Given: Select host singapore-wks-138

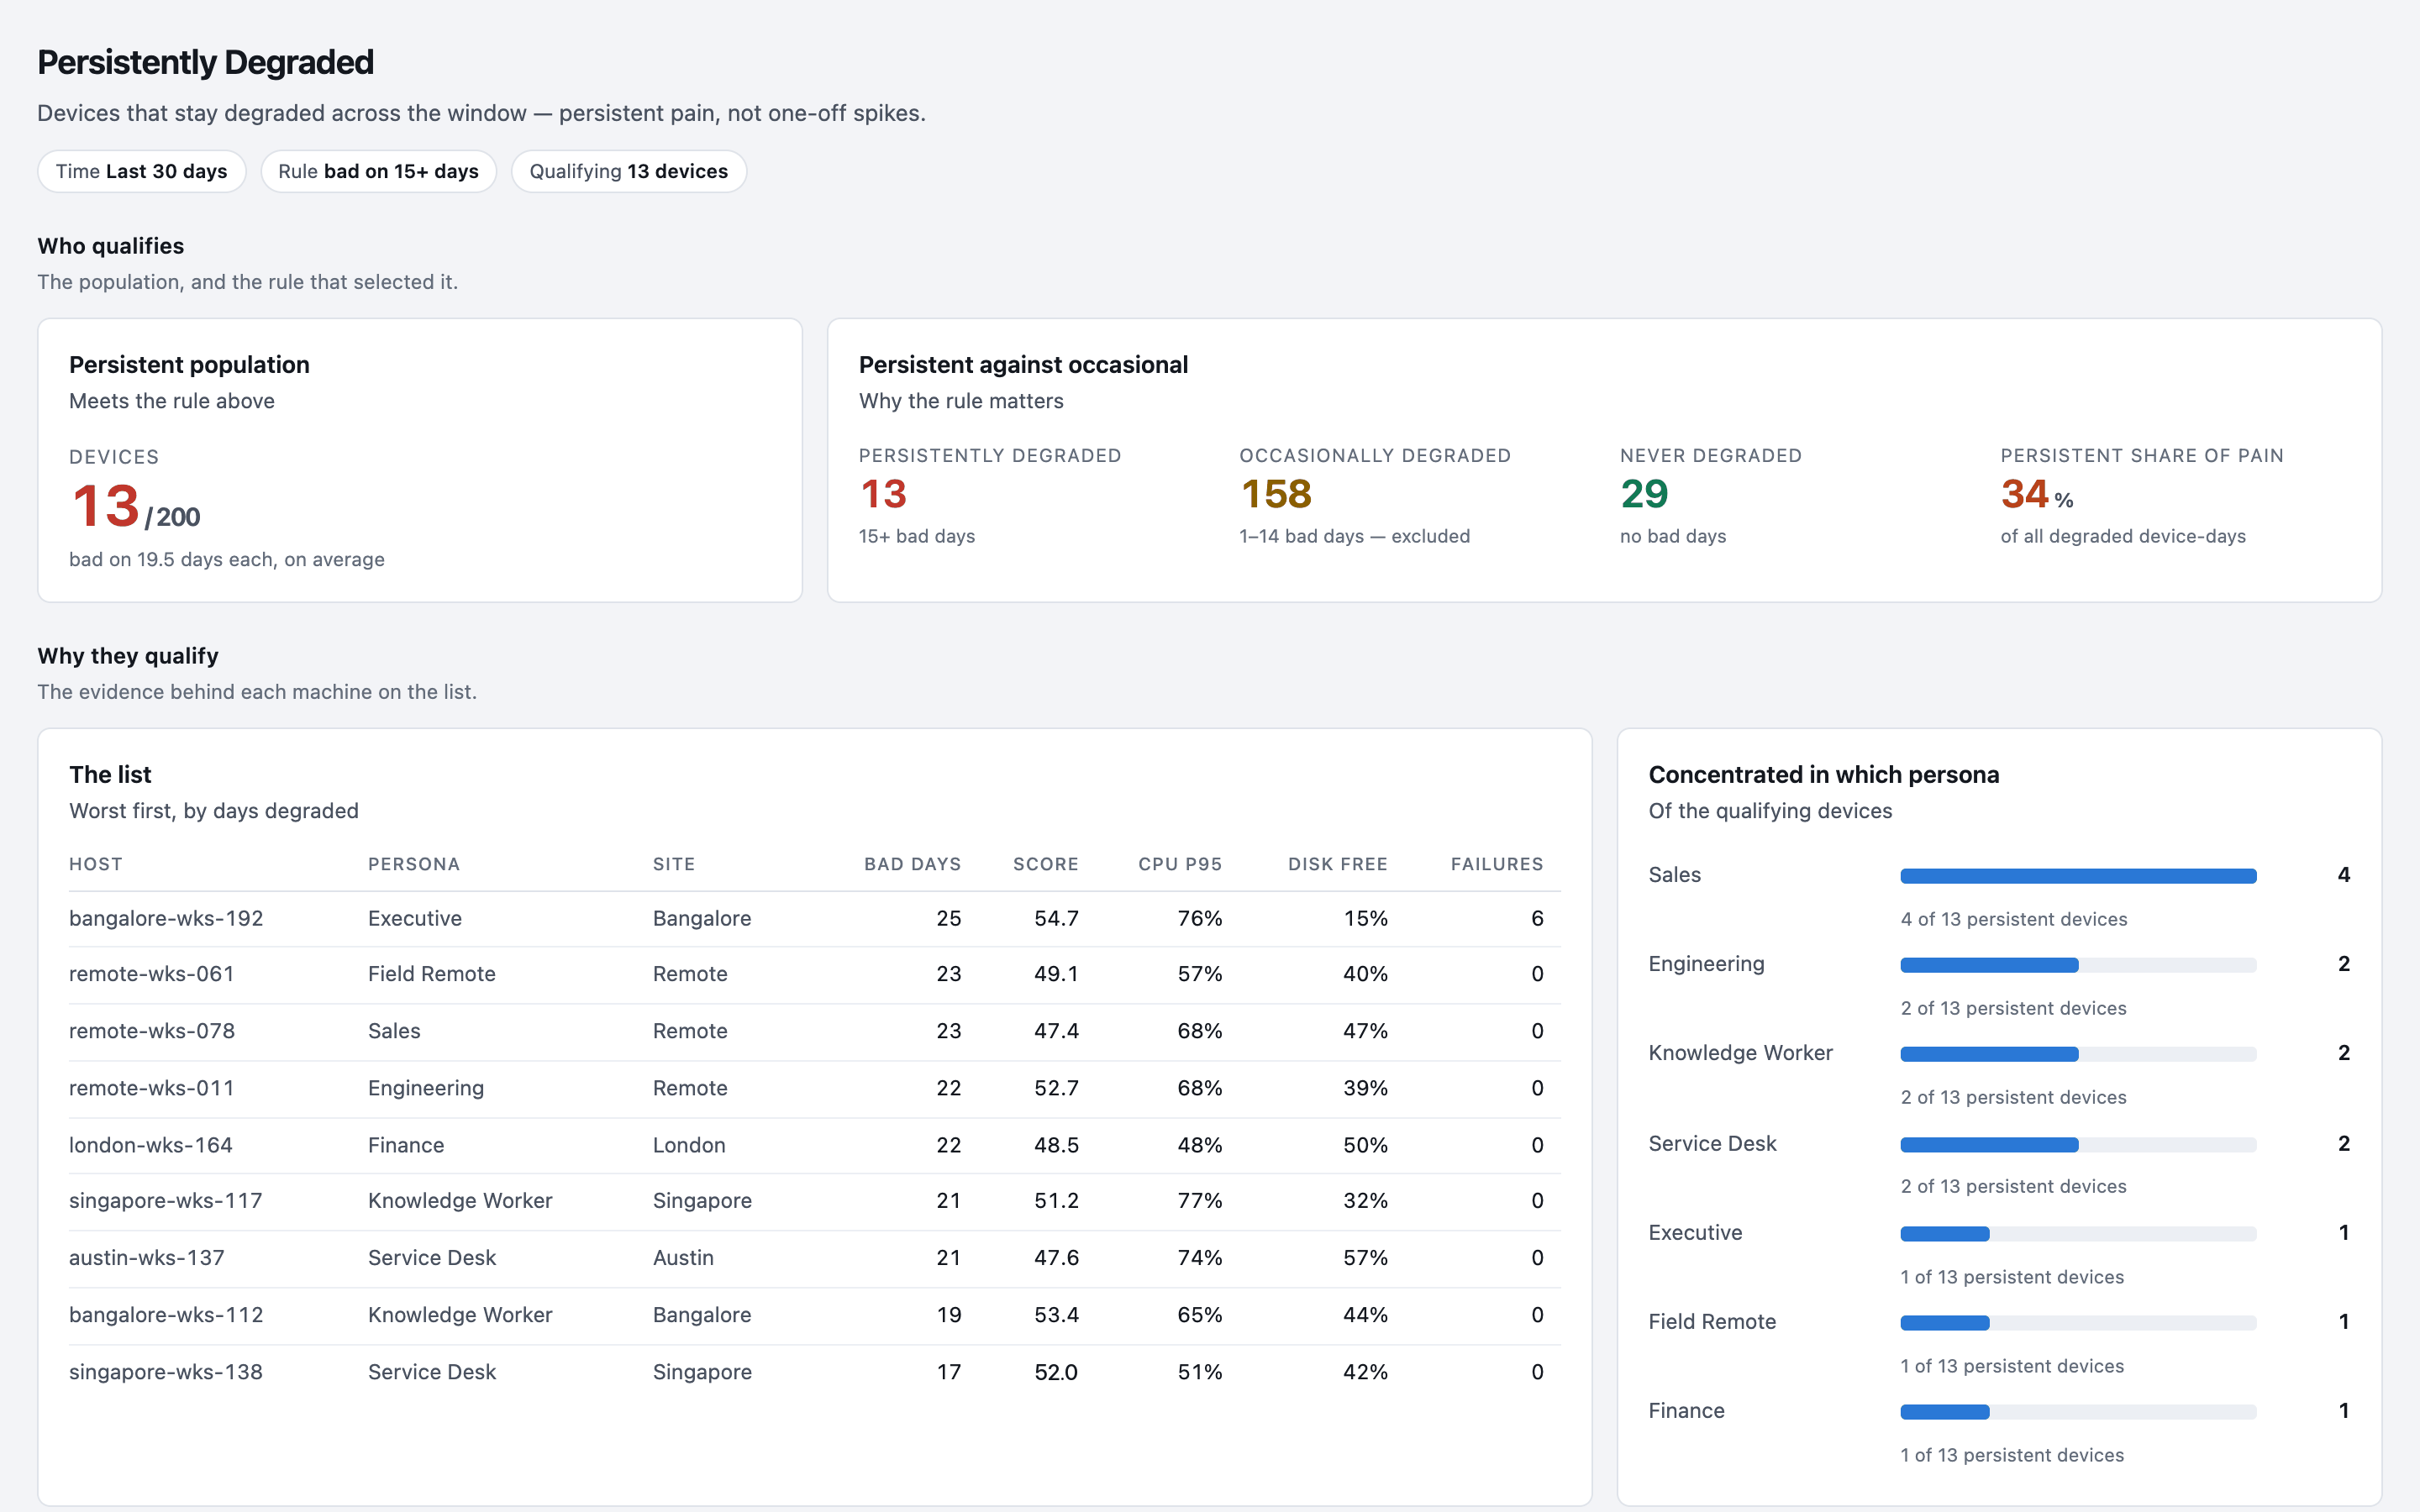Looking at the screenshot, I should [x=165, y=1371].
